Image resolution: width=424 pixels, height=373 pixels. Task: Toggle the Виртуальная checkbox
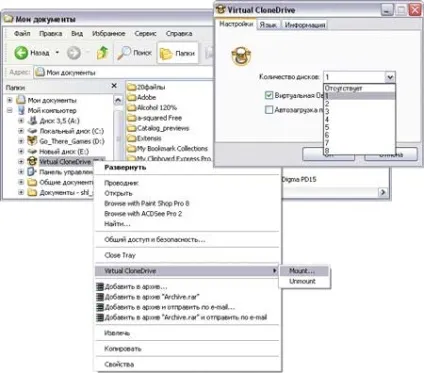(269, 95)
